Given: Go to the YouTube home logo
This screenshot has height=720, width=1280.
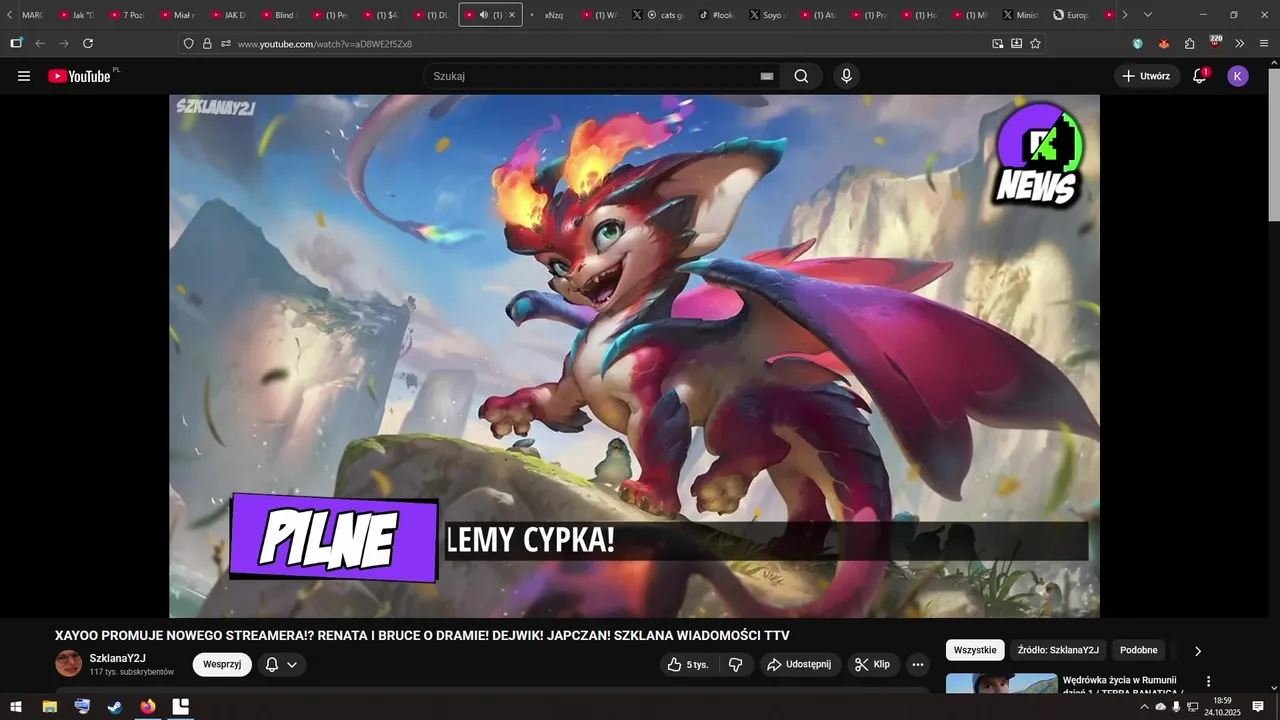Looking at the screenshot, I should (x=80, y=76).
